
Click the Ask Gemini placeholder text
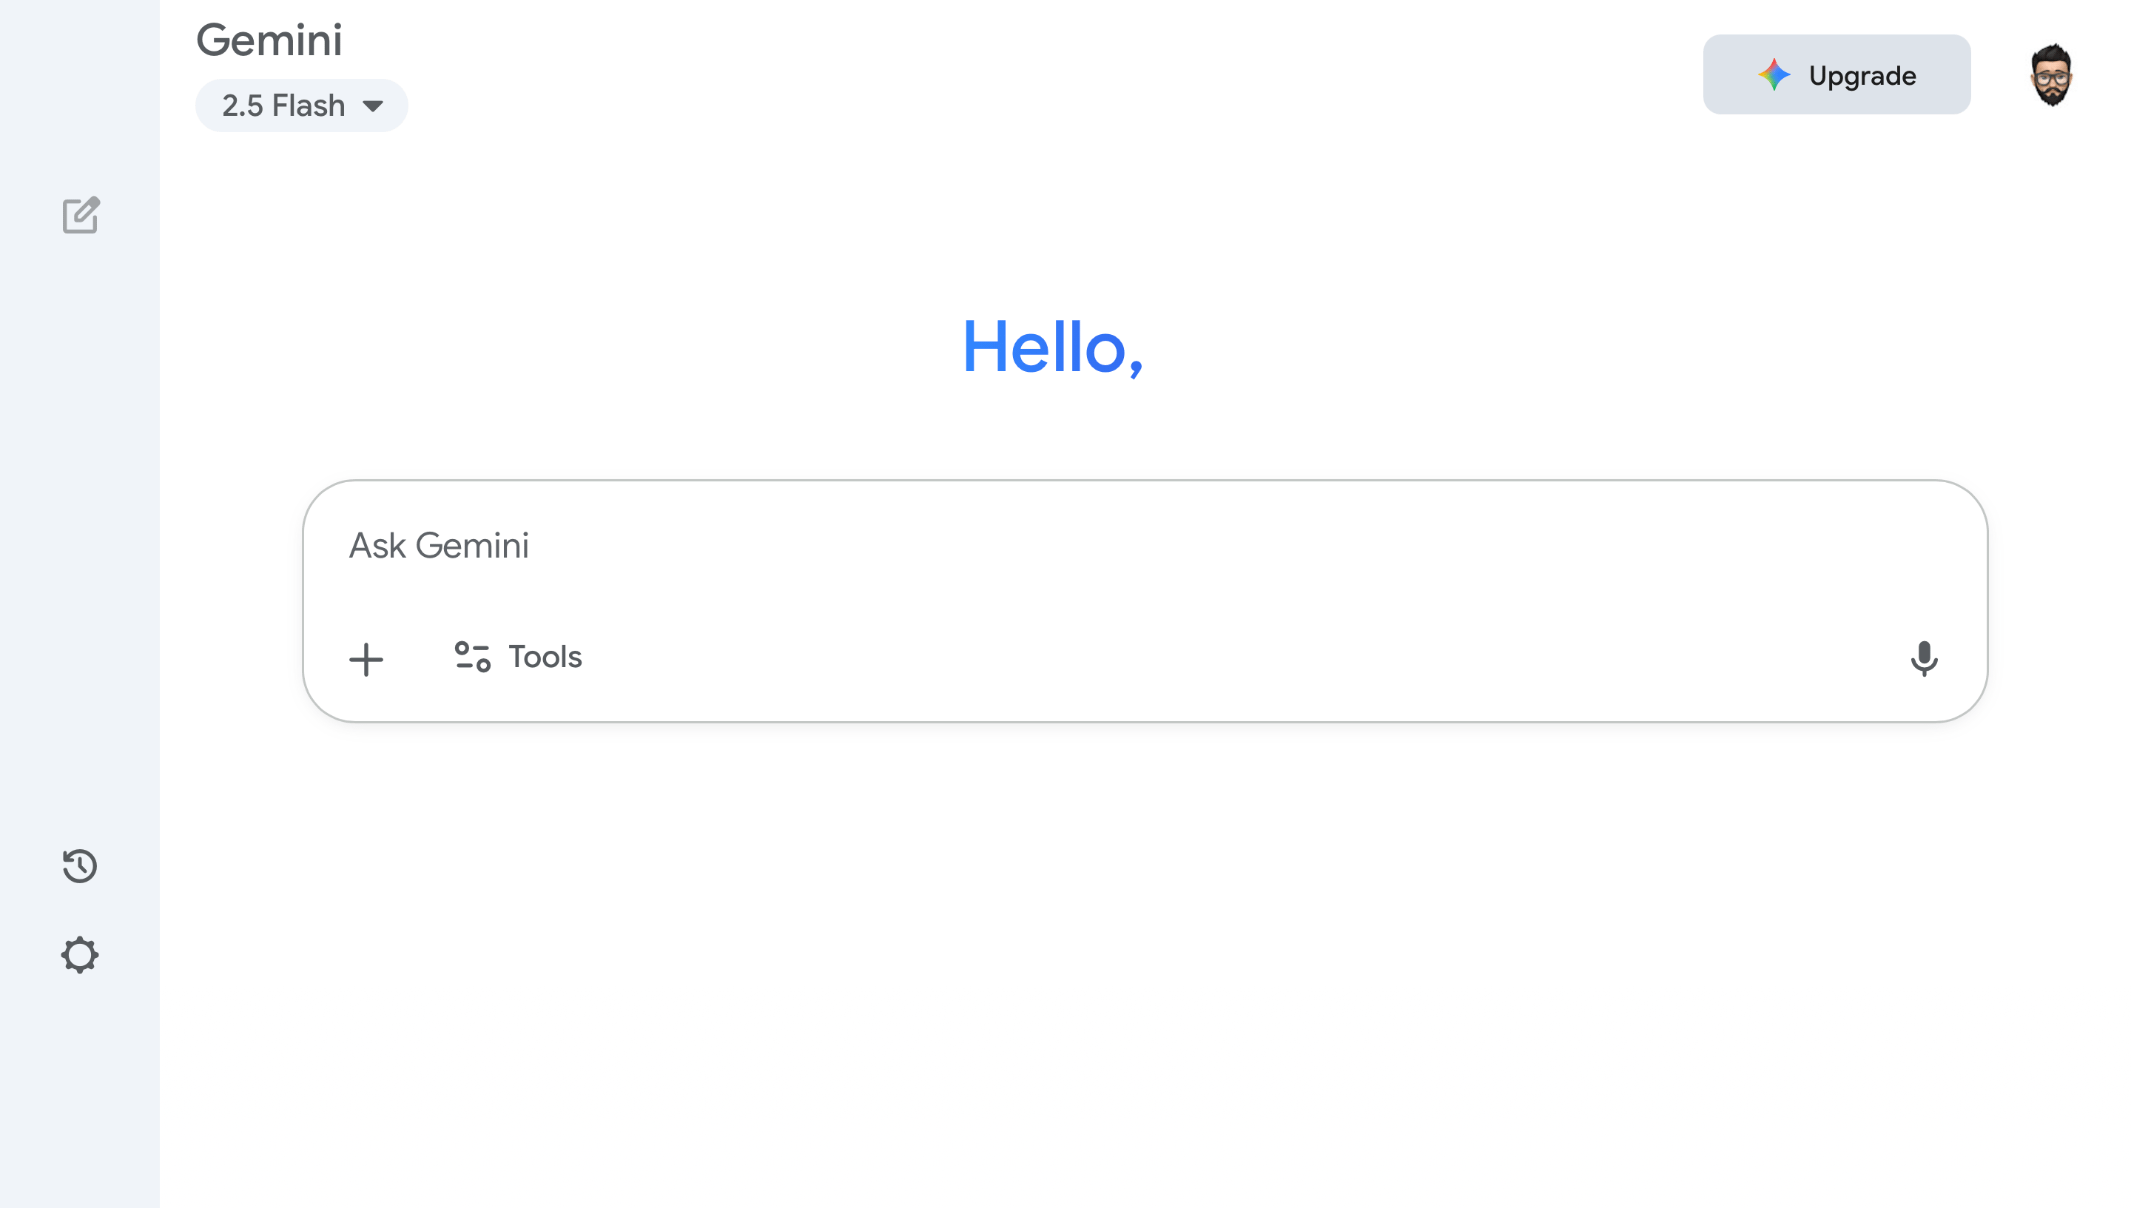(x=438, y=546)
